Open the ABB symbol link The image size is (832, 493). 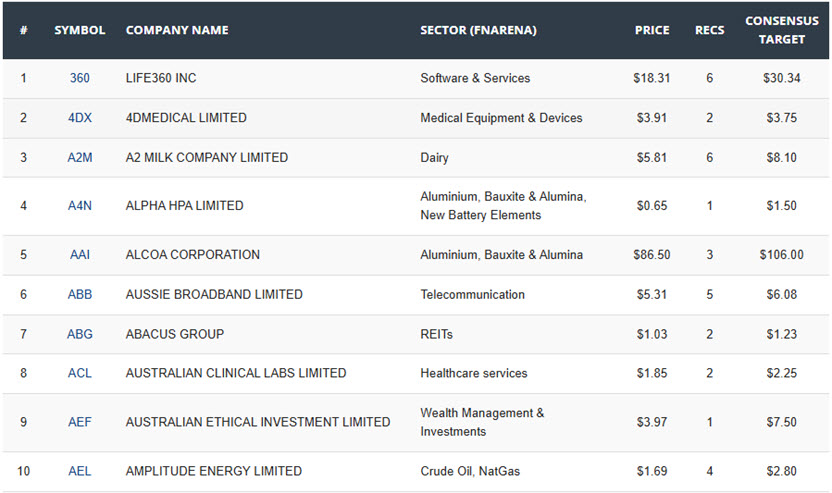[80, 295]
